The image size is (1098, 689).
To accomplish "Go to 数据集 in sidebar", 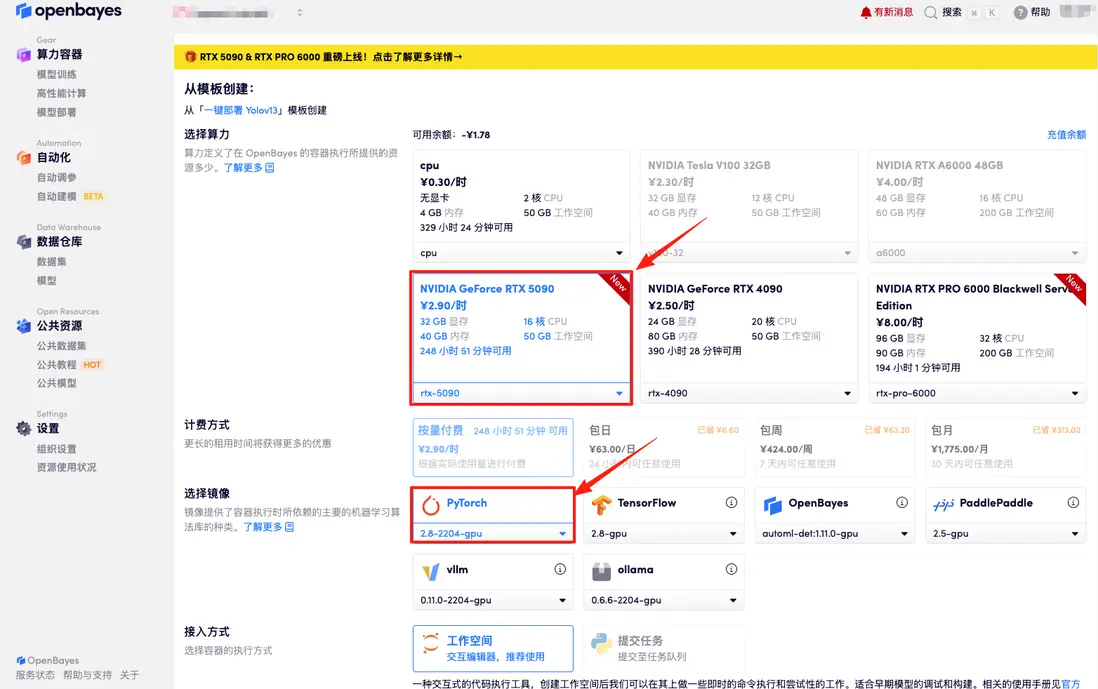I will pyautogui.click(x=52, y=261).
